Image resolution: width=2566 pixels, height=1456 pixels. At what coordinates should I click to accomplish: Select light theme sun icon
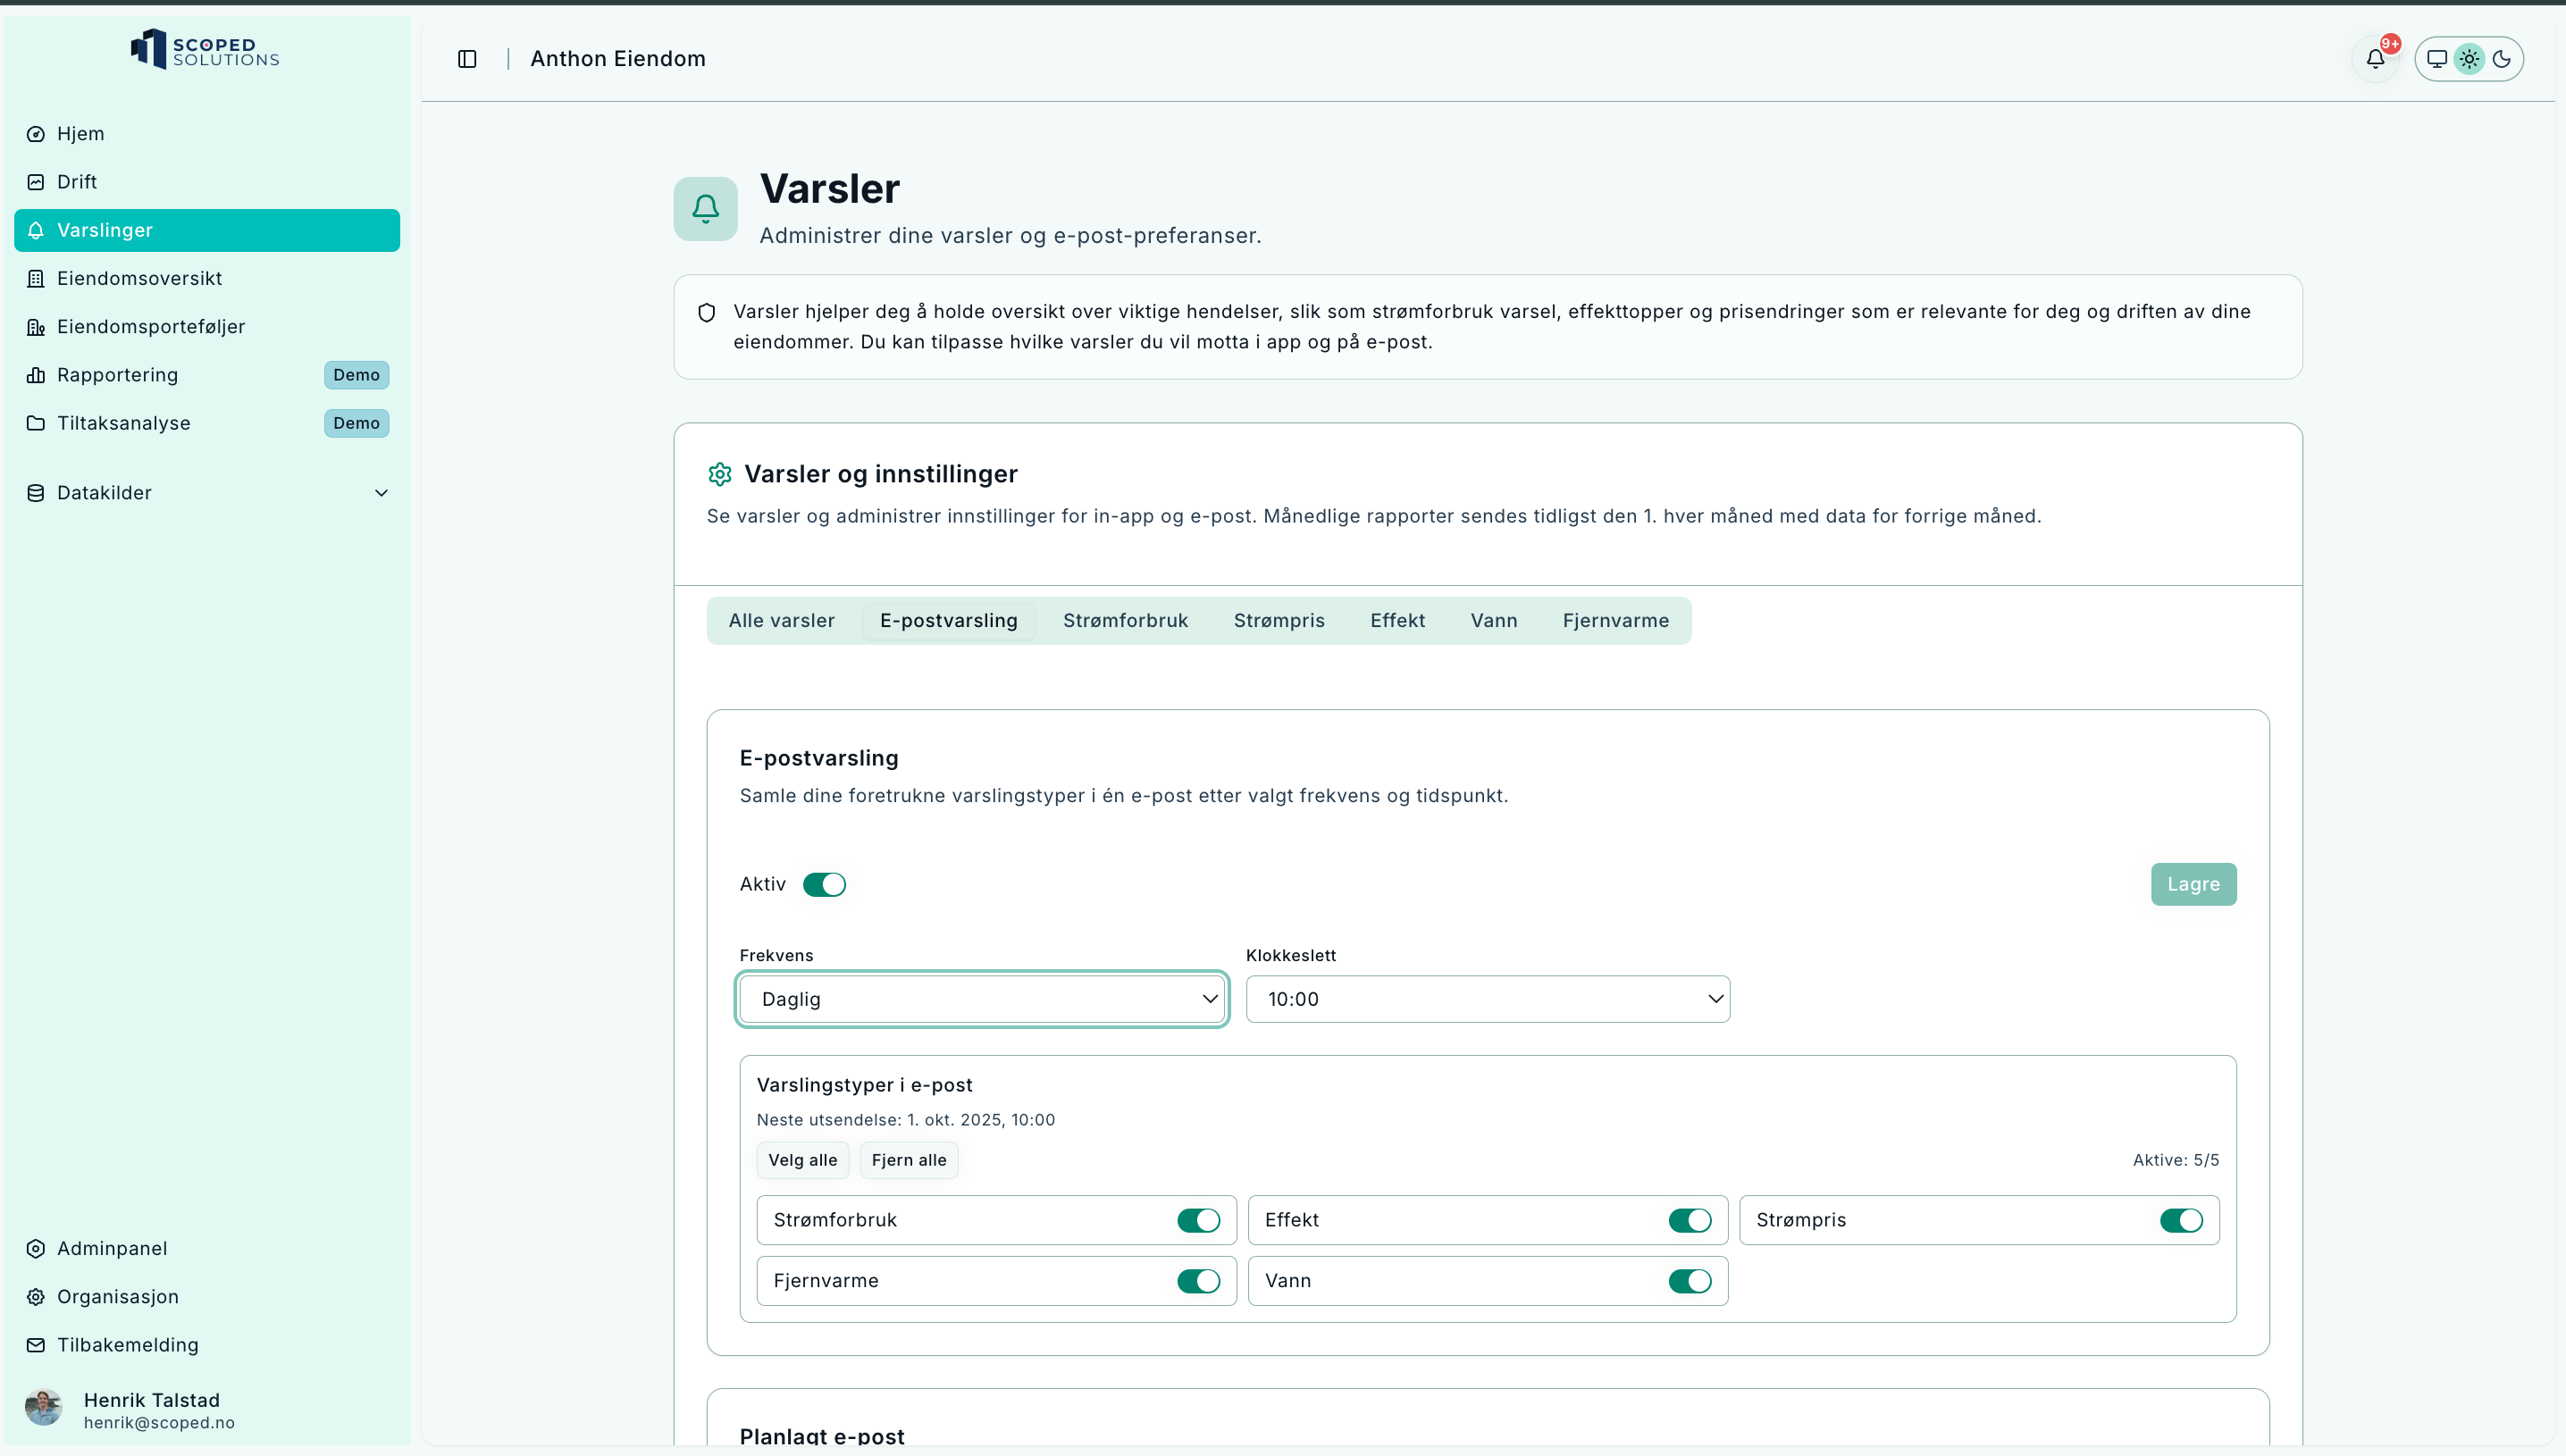(2470, 59)
